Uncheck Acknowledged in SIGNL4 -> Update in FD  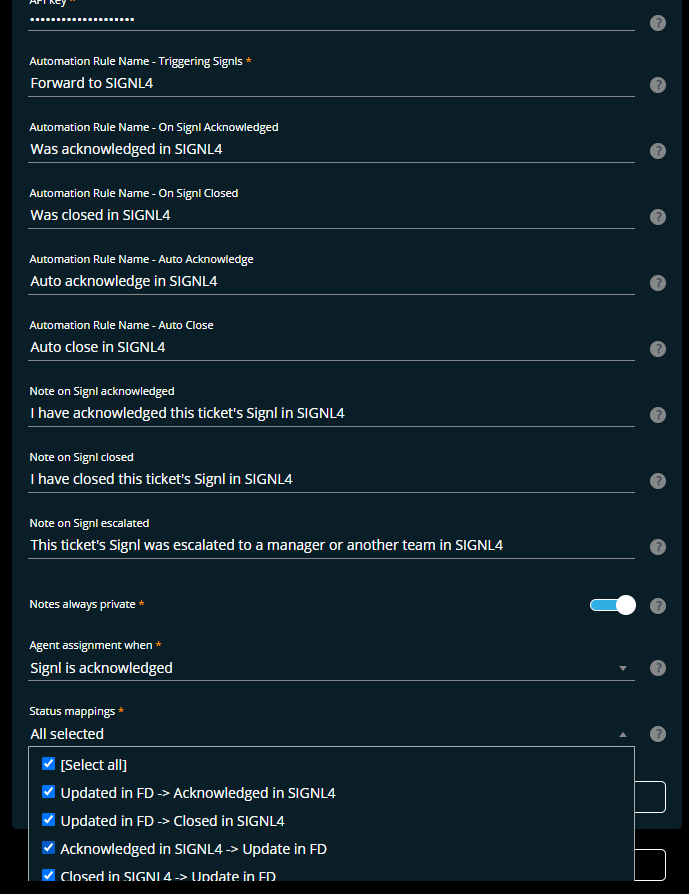[x=48, y=848]
